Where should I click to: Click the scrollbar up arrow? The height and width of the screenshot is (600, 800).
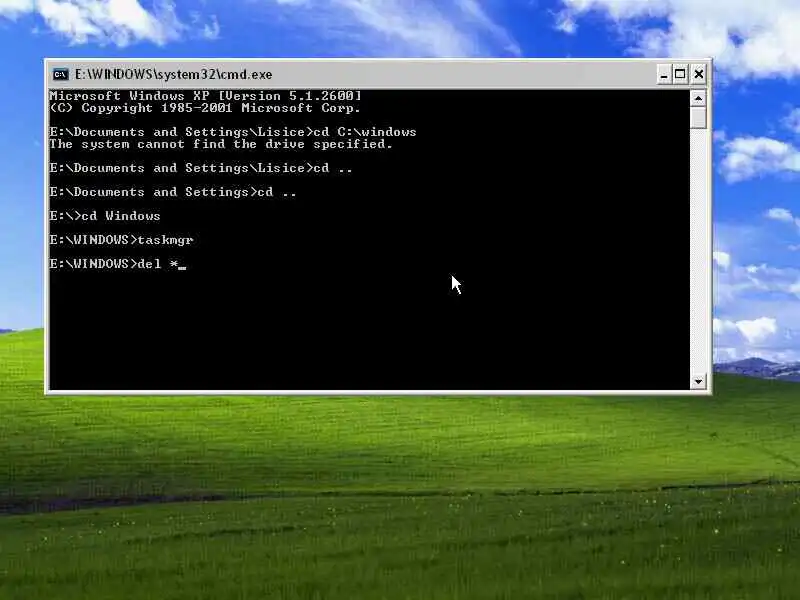point(698,98)
